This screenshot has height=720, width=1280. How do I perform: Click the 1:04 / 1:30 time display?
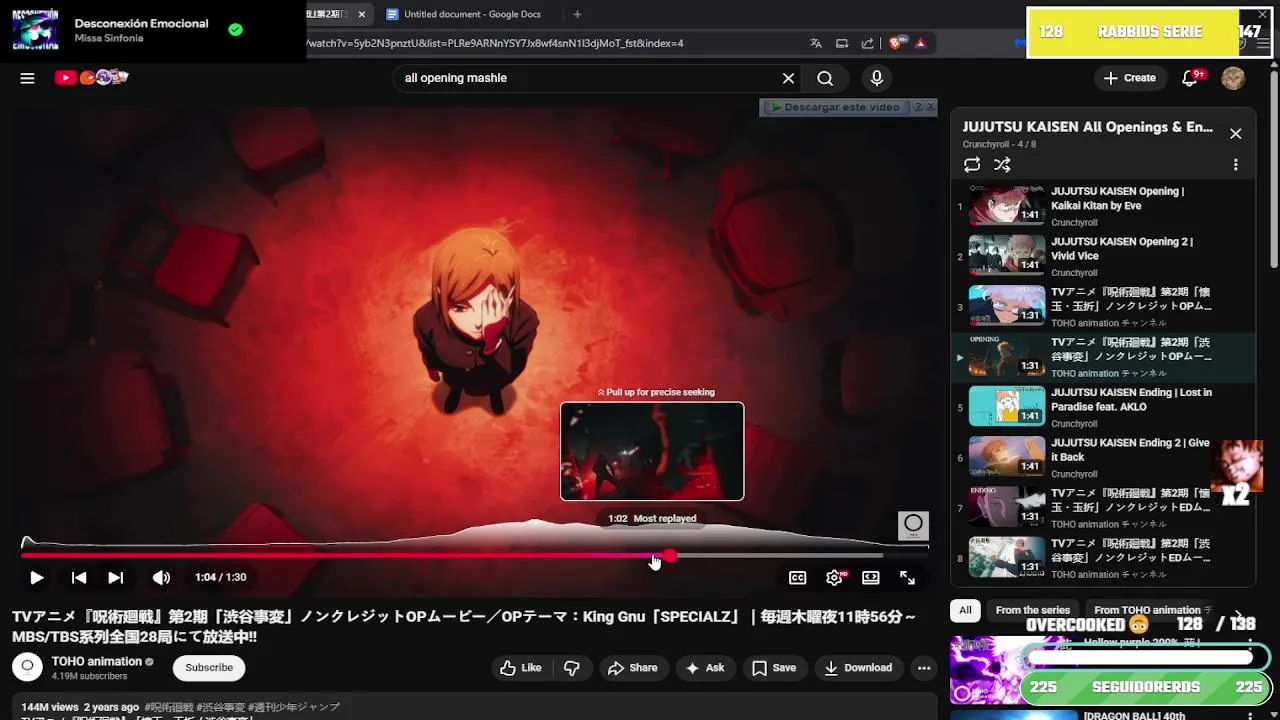click(220, 577)
